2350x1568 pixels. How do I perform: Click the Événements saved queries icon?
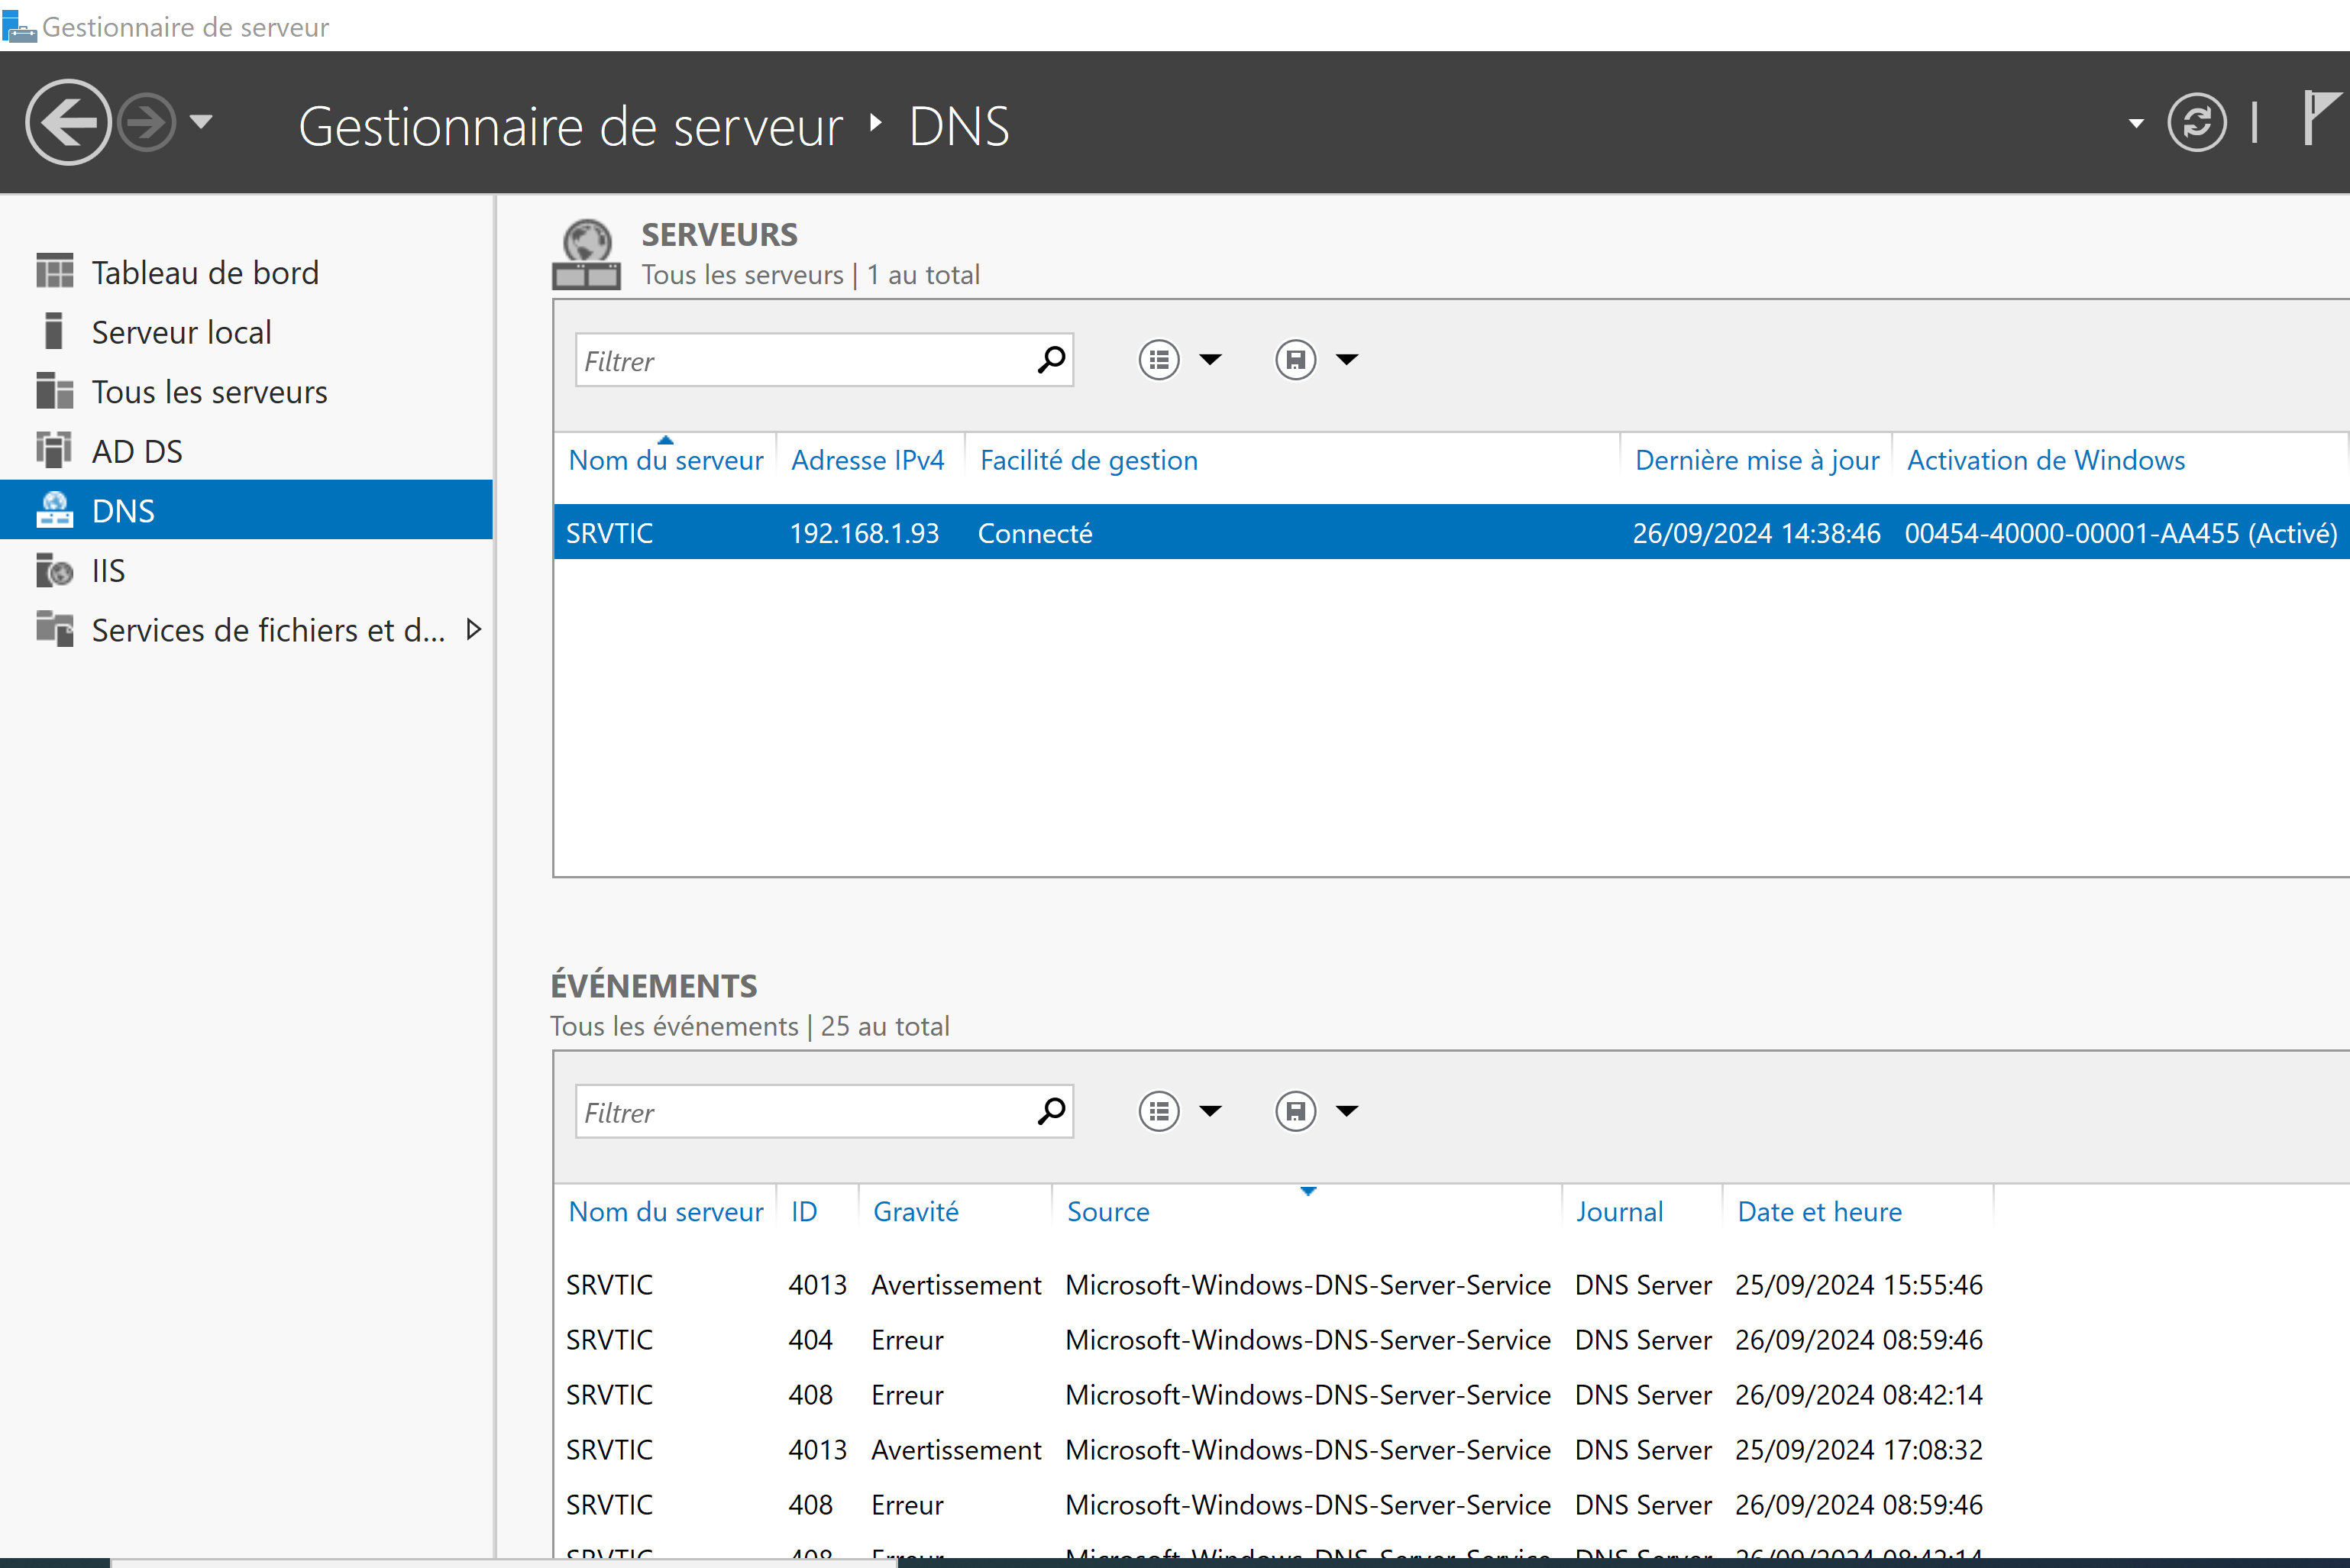(x=1295, y=1111)
